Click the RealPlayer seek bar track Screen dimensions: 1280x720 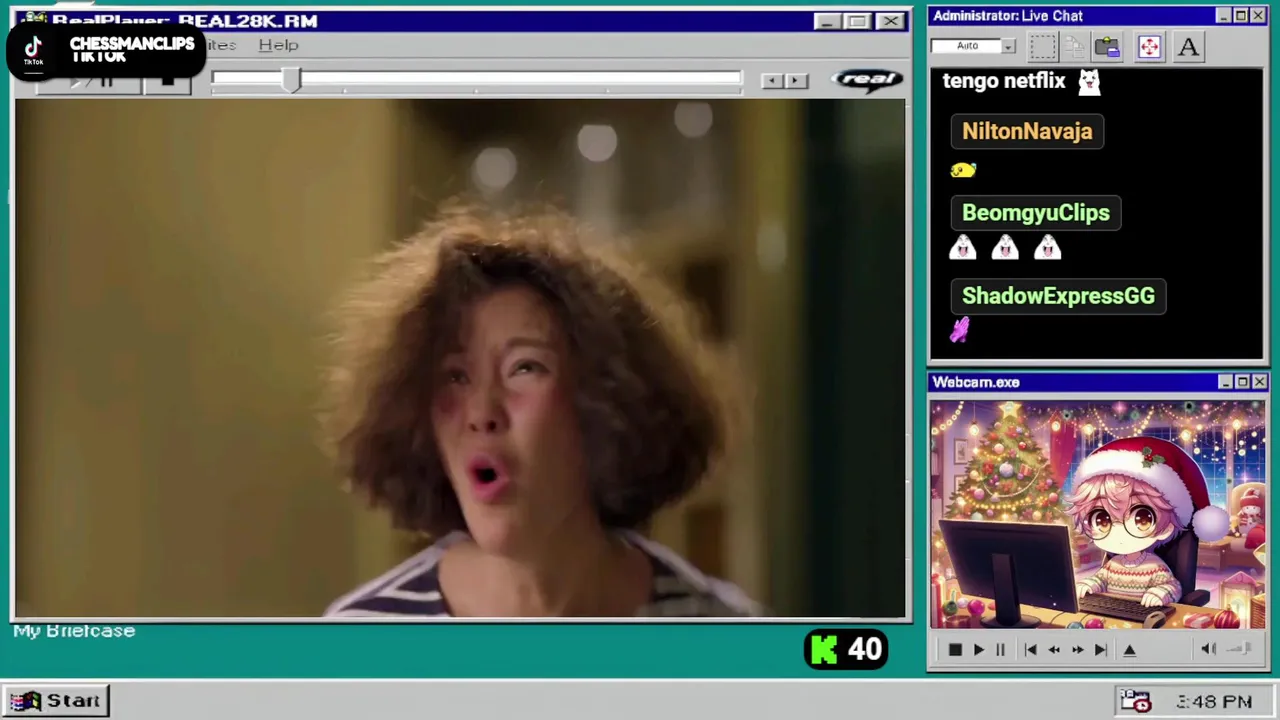tap(476, 80)
